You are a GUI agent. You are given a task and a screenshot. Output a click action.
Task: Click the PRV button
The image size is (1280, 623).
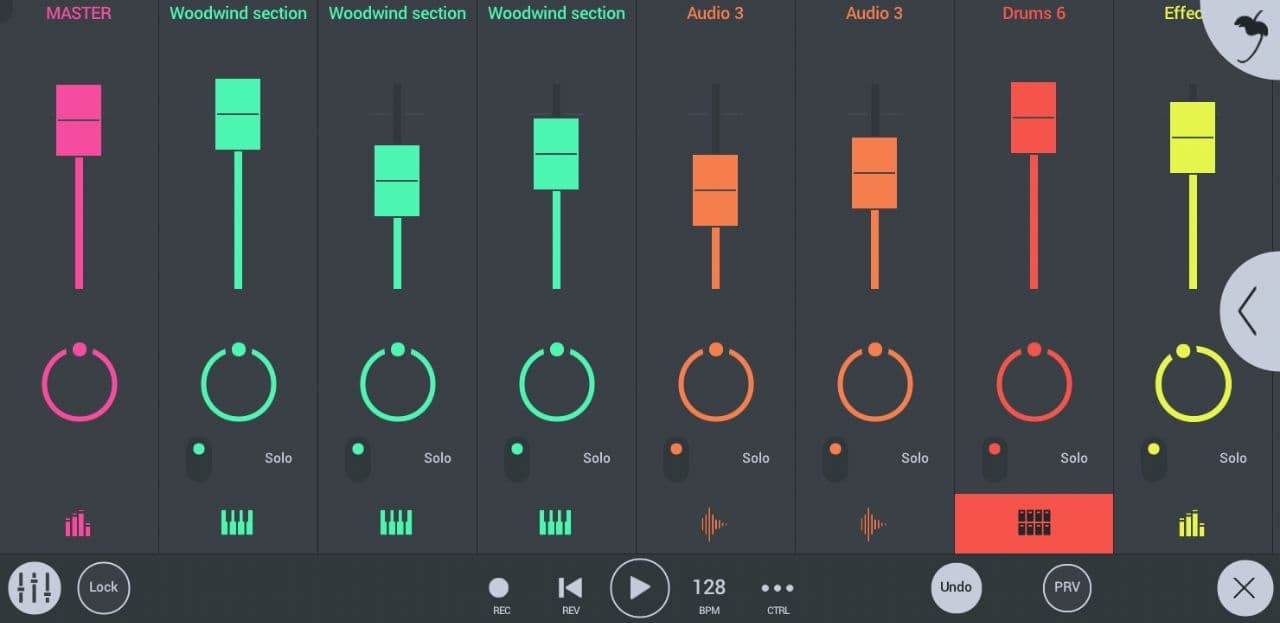click(1067, 587)
